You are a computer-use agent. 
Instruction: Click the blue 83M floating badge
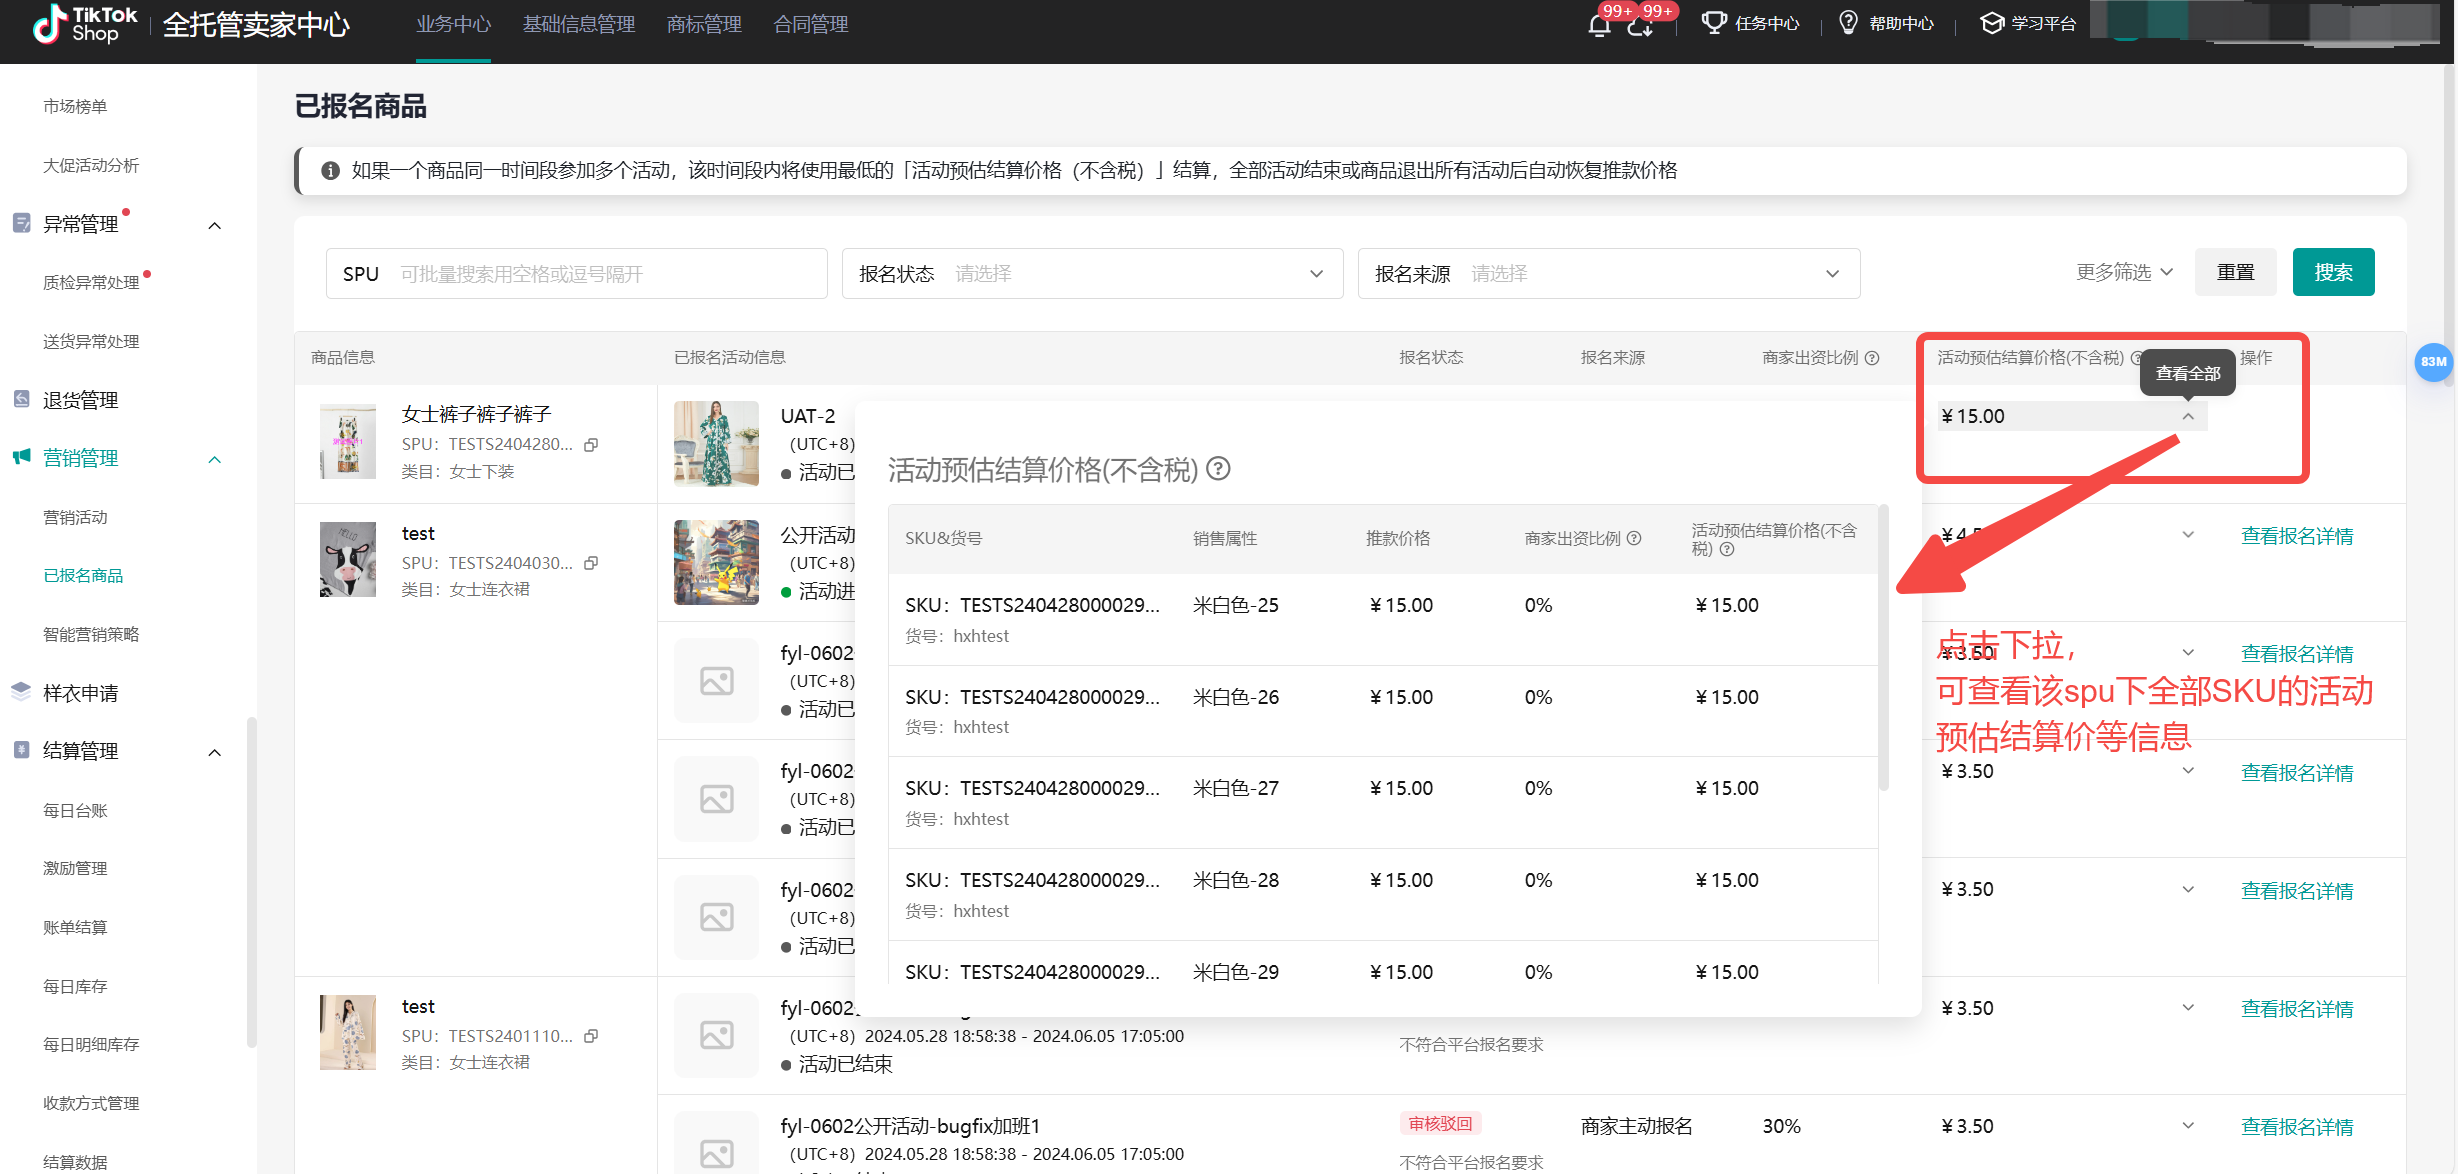click(x=2433, y=362)
